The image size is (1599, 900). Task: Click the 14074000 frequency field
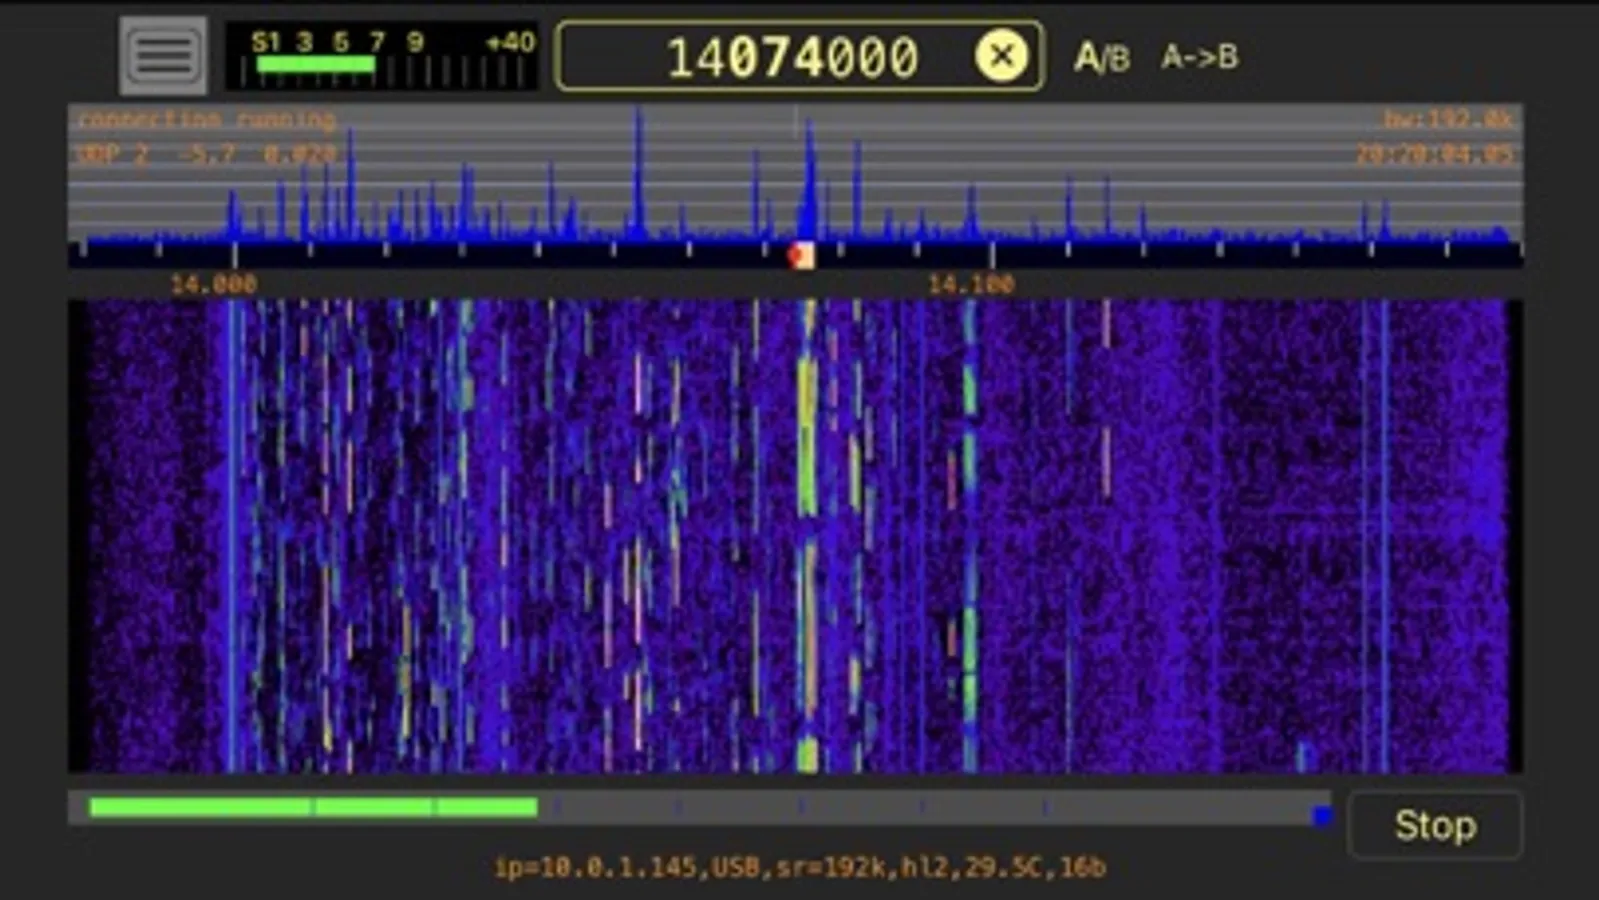click(x=799, y=56)
